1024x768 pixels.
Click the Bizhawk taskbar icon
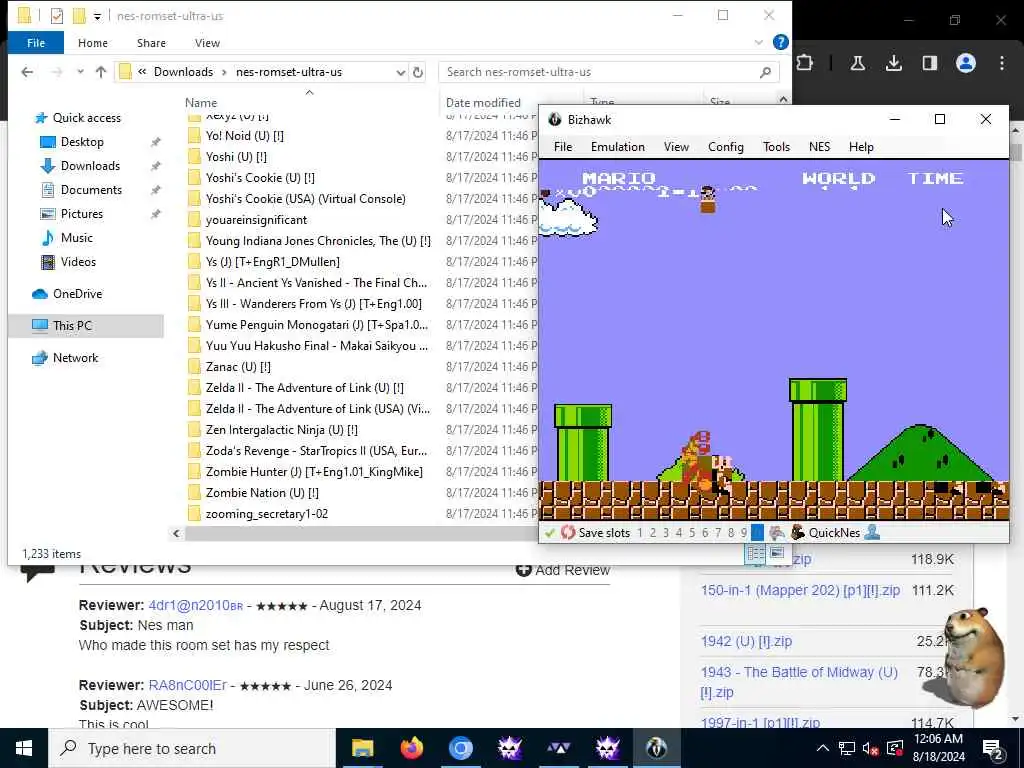click(x=656, y=748)
